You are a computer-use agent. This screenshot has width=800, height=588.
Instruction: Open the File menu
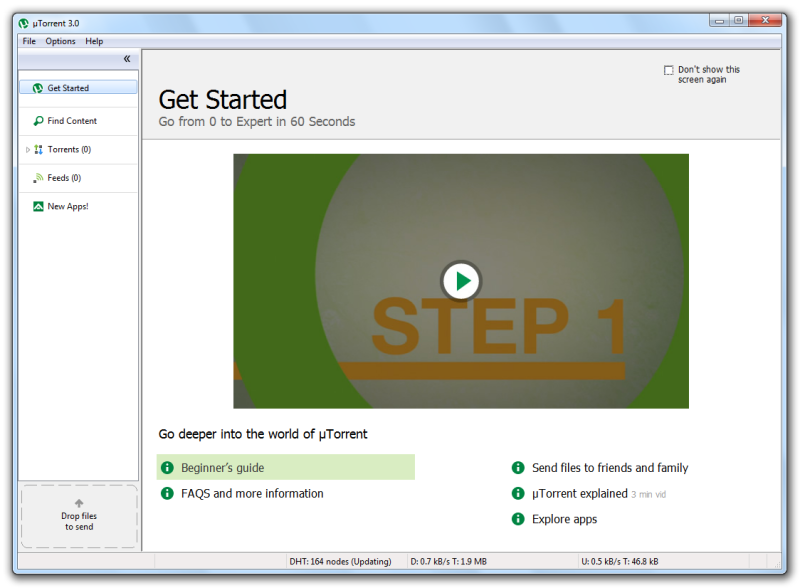pos(29,41)
